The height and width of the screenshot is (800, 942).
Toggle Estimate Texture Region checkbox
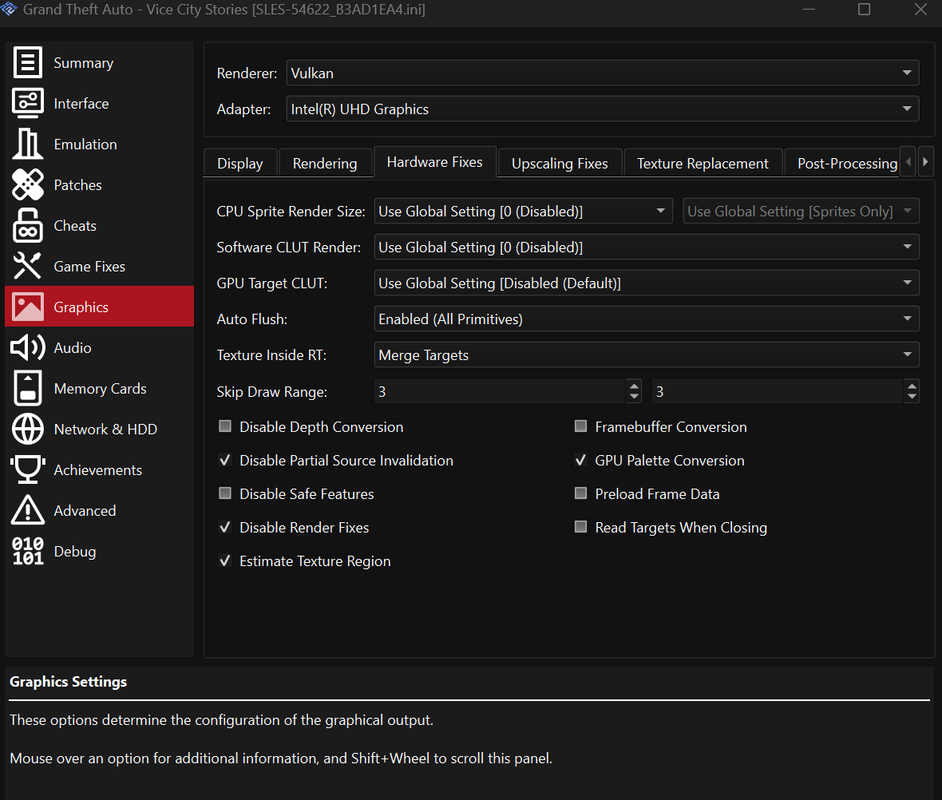click(225, 561)
